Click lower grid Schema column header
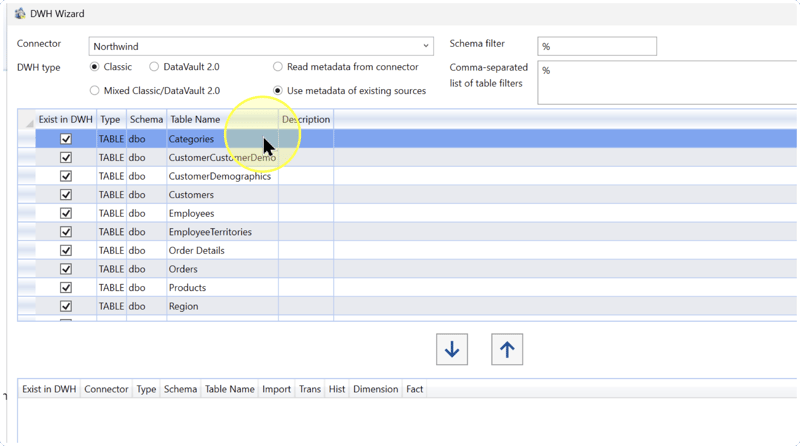The height and width of the screenshot is (446, 800). pyautogui.click(x=180, y=389)
